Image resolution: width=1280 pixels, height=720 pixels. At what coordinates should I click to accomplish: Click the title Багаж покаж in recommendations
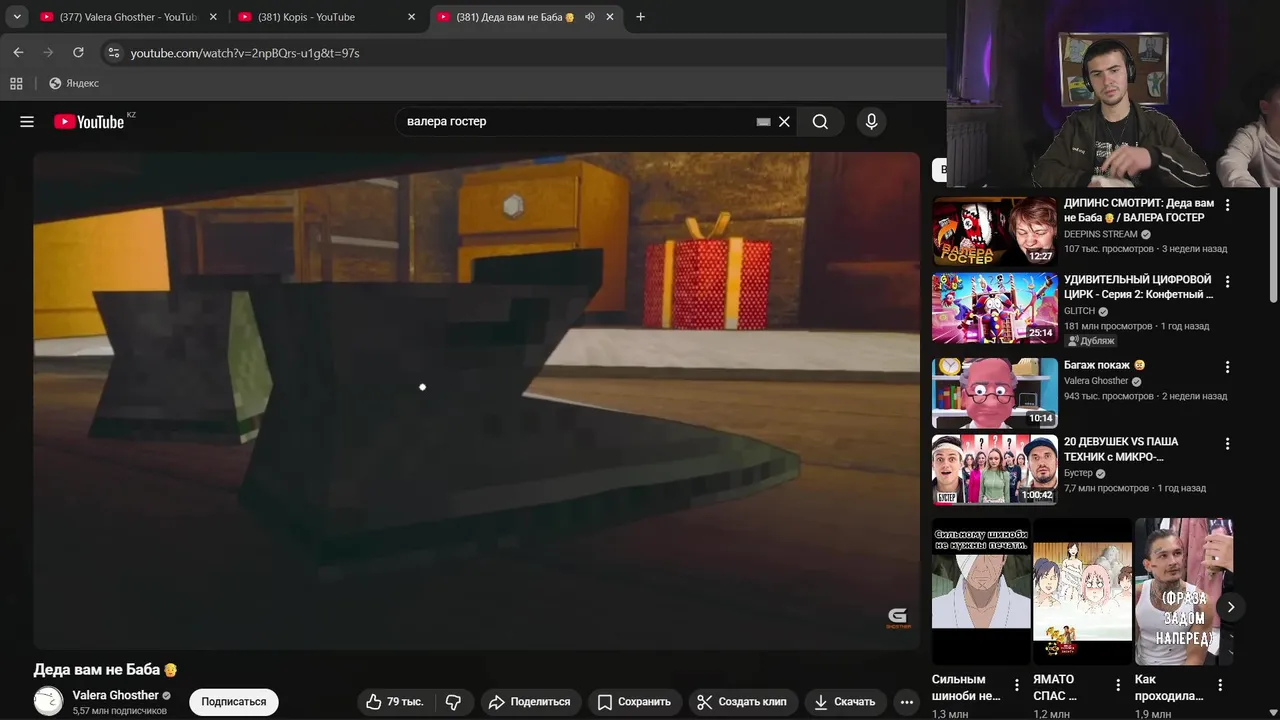1104,365
